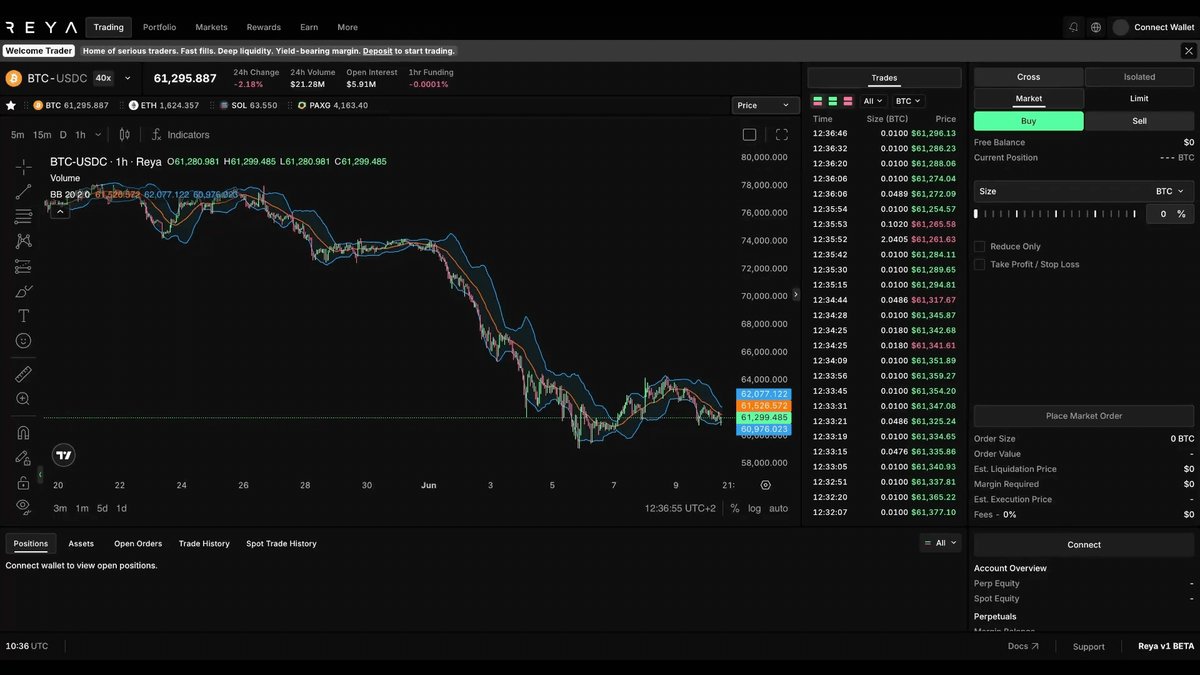The height and width of the screenshot is (675, 1200).
Task: Select the text annotation tool
Action: 23,316
